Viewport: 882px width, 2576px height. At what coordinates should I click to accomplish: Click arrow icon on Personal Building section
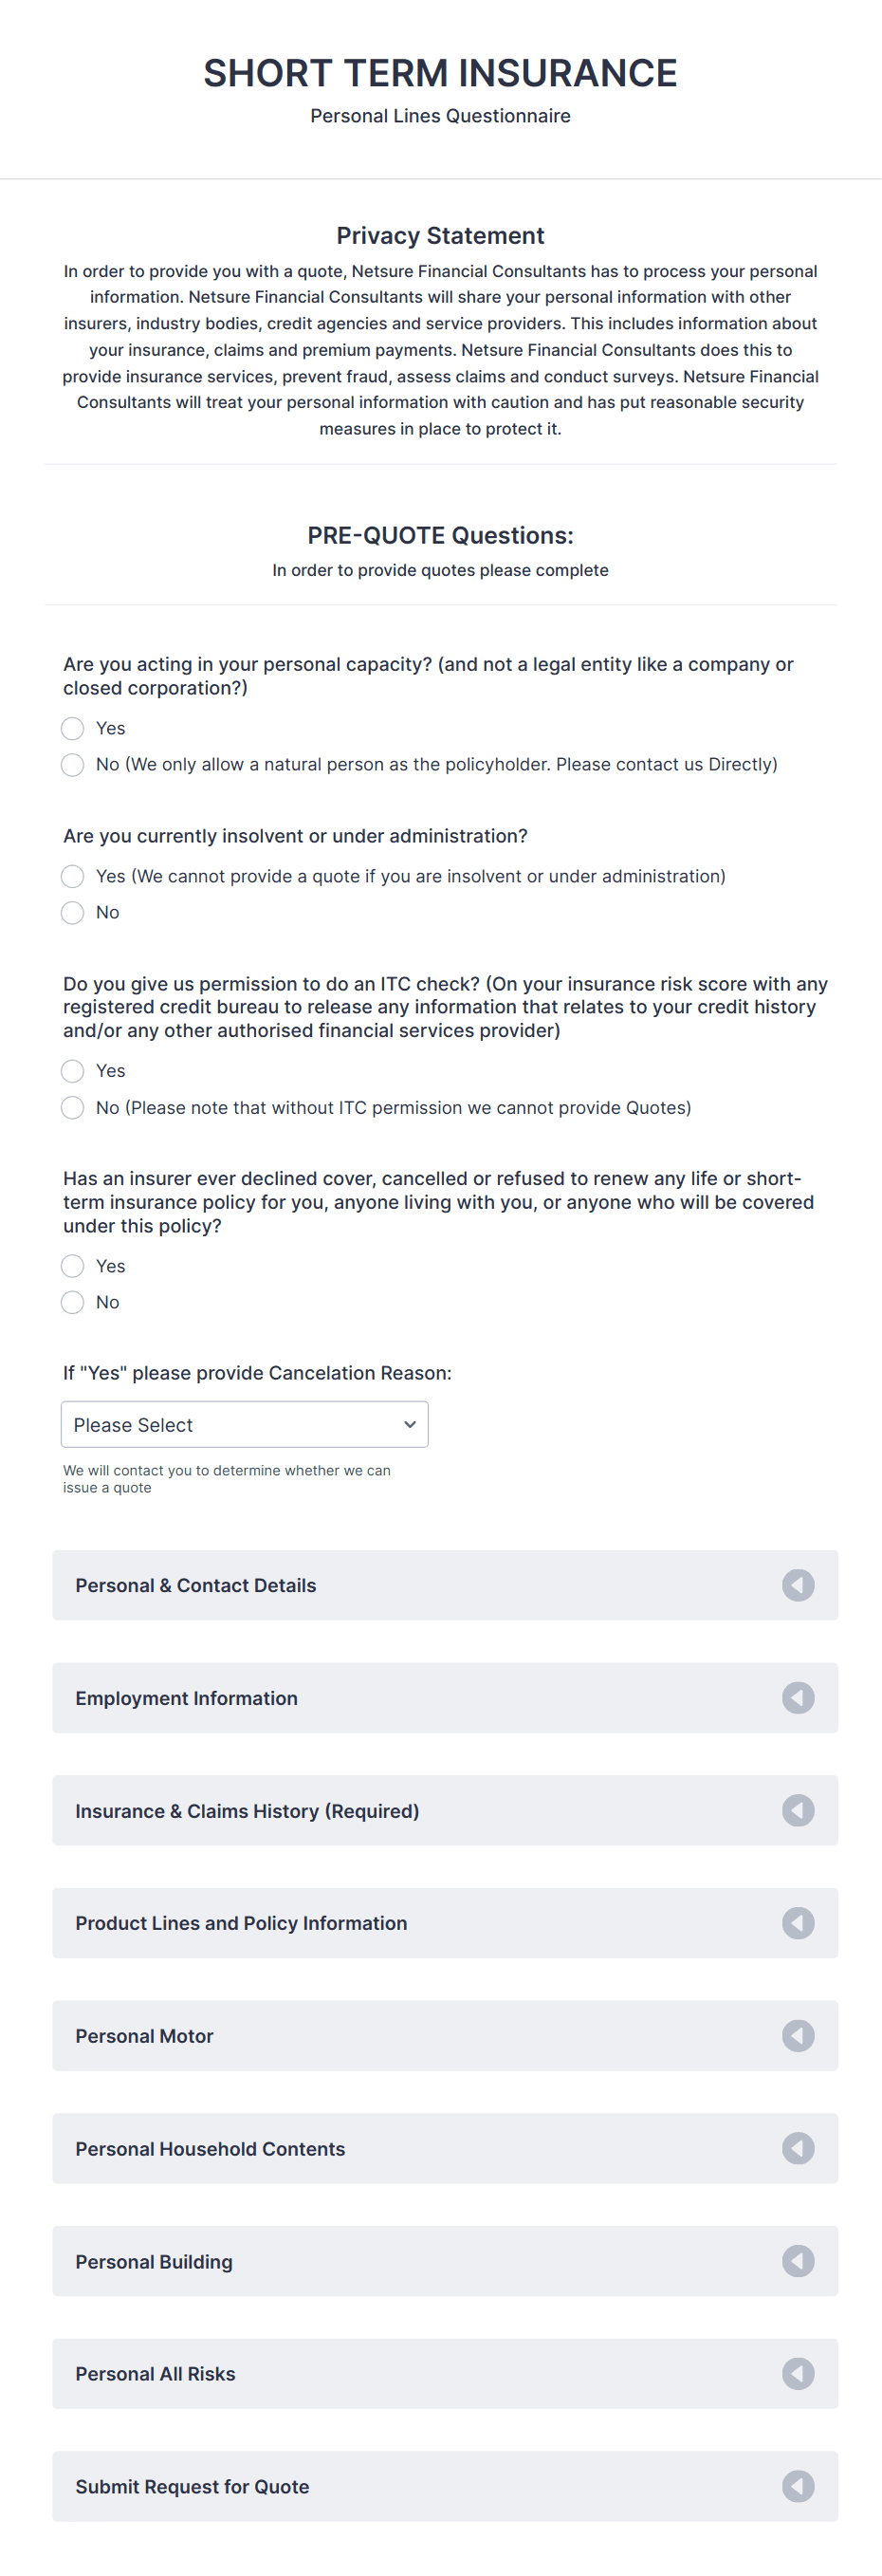[797, 2261]
